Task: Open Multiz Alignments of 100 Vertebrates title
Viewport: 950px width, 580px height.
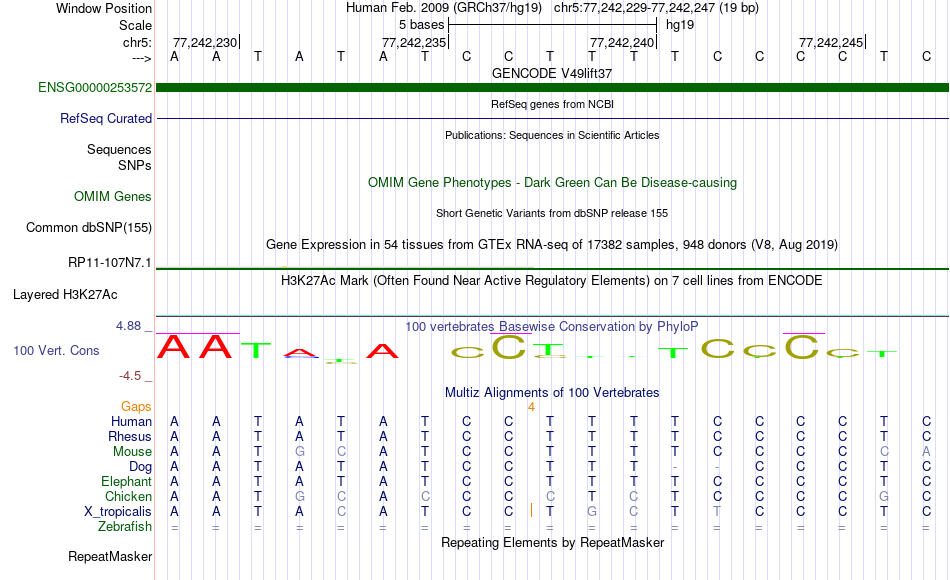Action: coord(552,392)
